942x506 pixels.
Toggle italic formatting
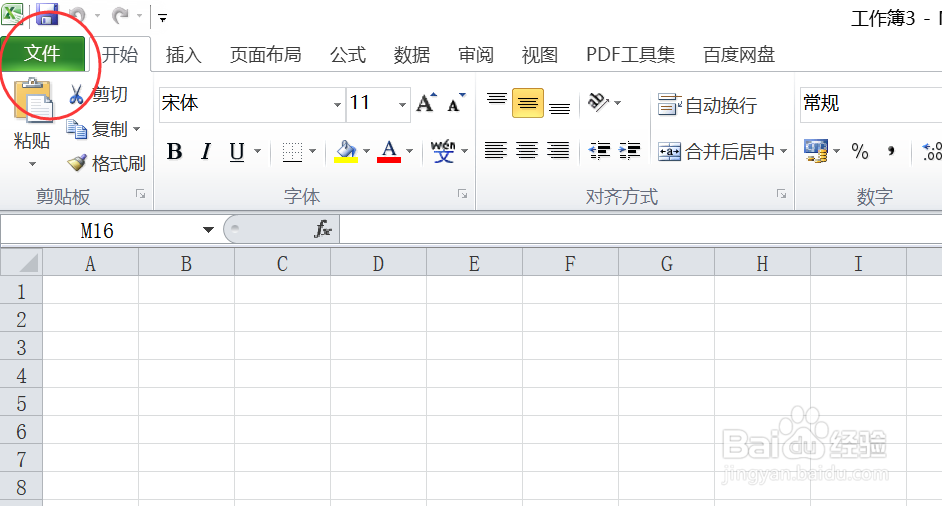pos(206,151)
